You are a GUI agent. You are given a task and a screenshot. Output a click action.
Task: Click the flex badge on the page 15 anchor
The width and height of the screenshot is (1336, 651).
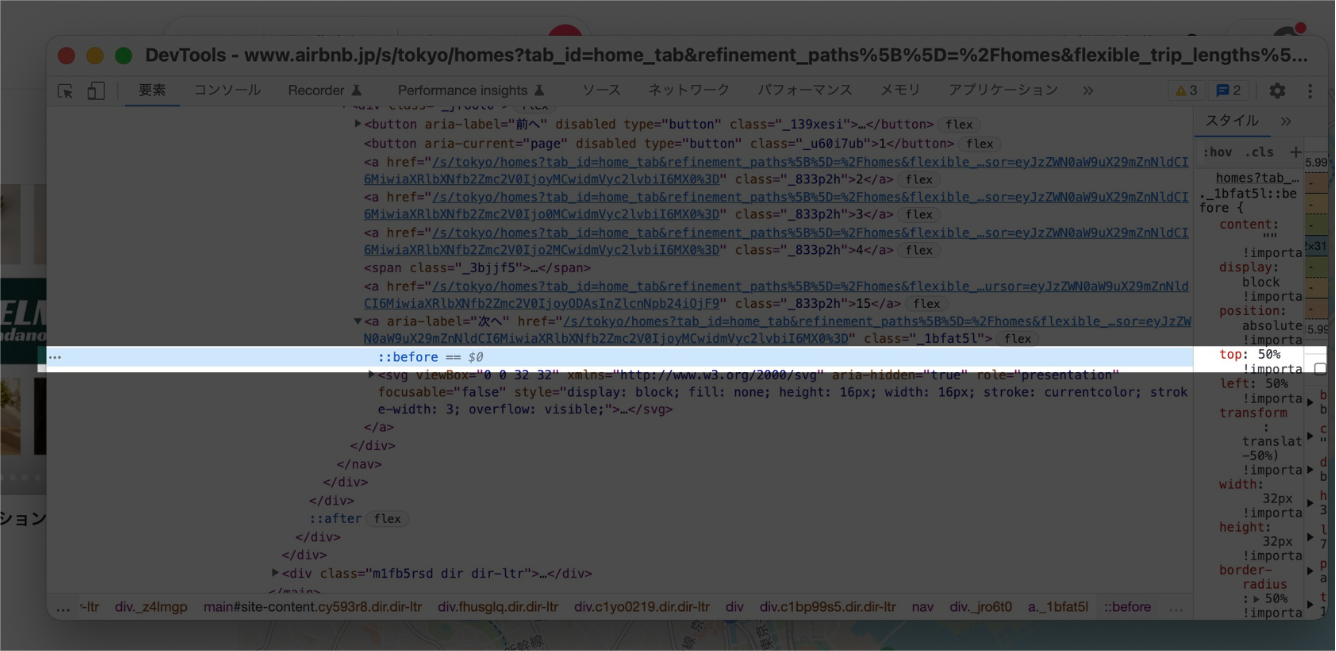pos(927,304)
